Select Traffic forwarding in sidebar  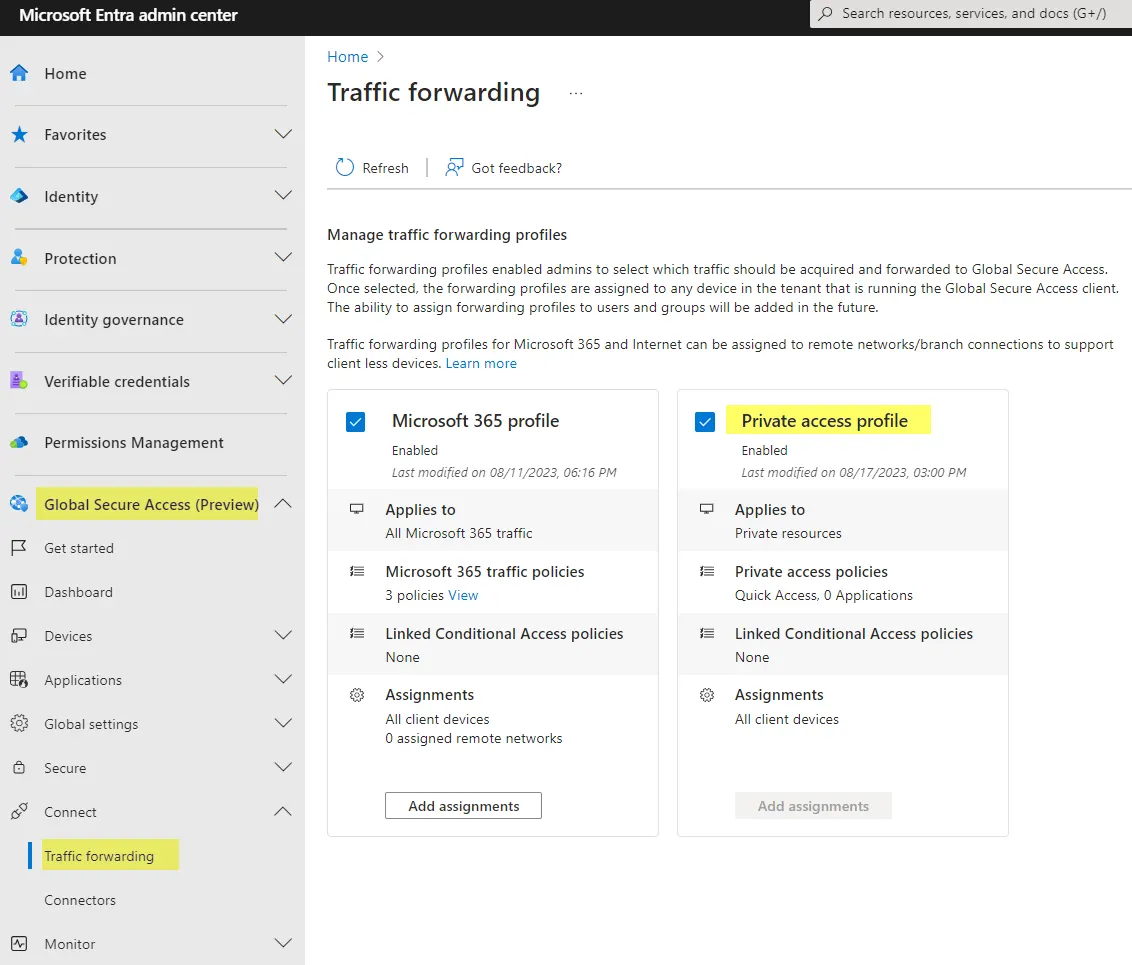click(x=99, y=856)
